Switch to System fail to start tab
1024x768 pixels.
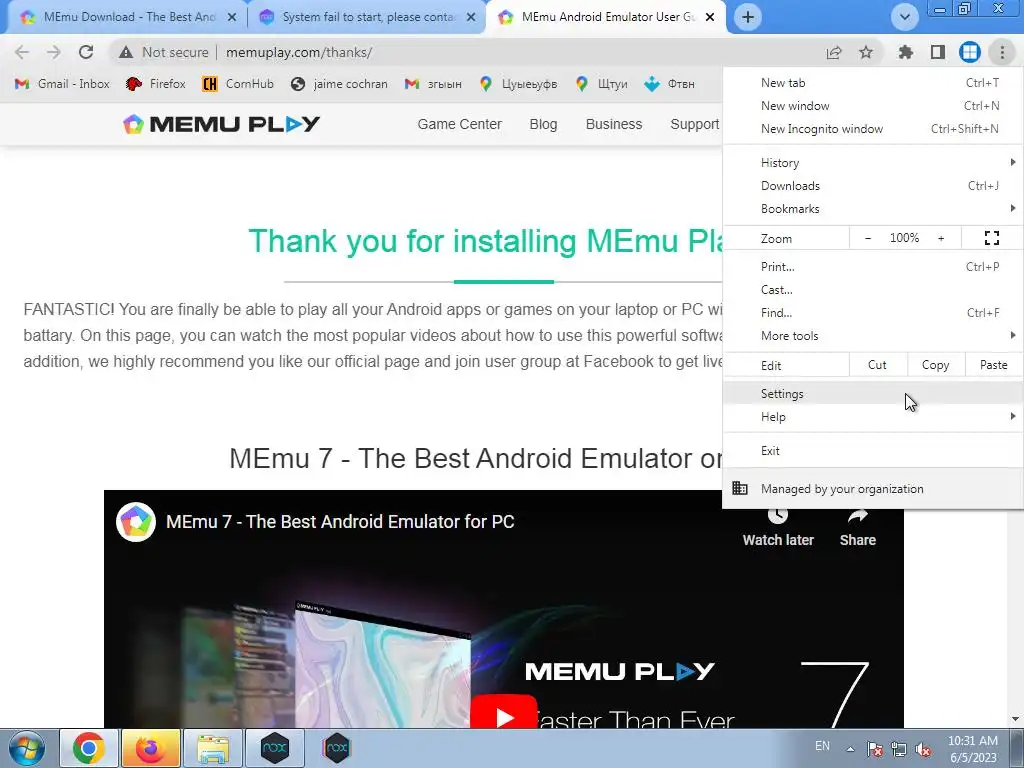click(366, 17)
